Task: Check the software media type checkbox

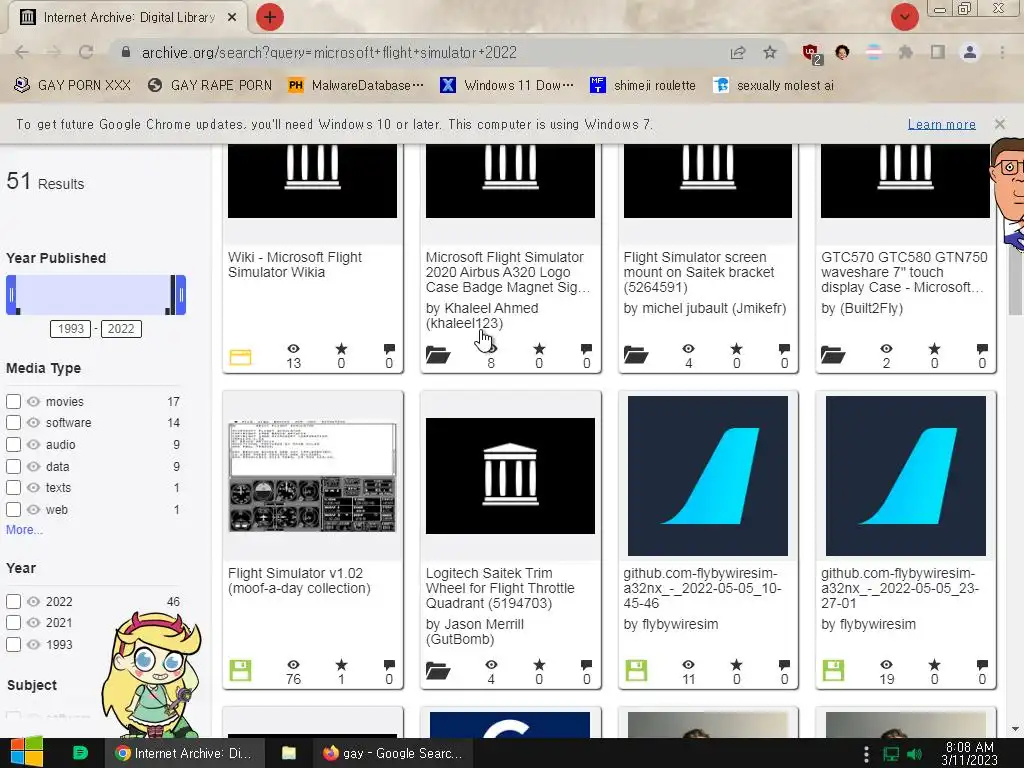Action: click(13, 423)
